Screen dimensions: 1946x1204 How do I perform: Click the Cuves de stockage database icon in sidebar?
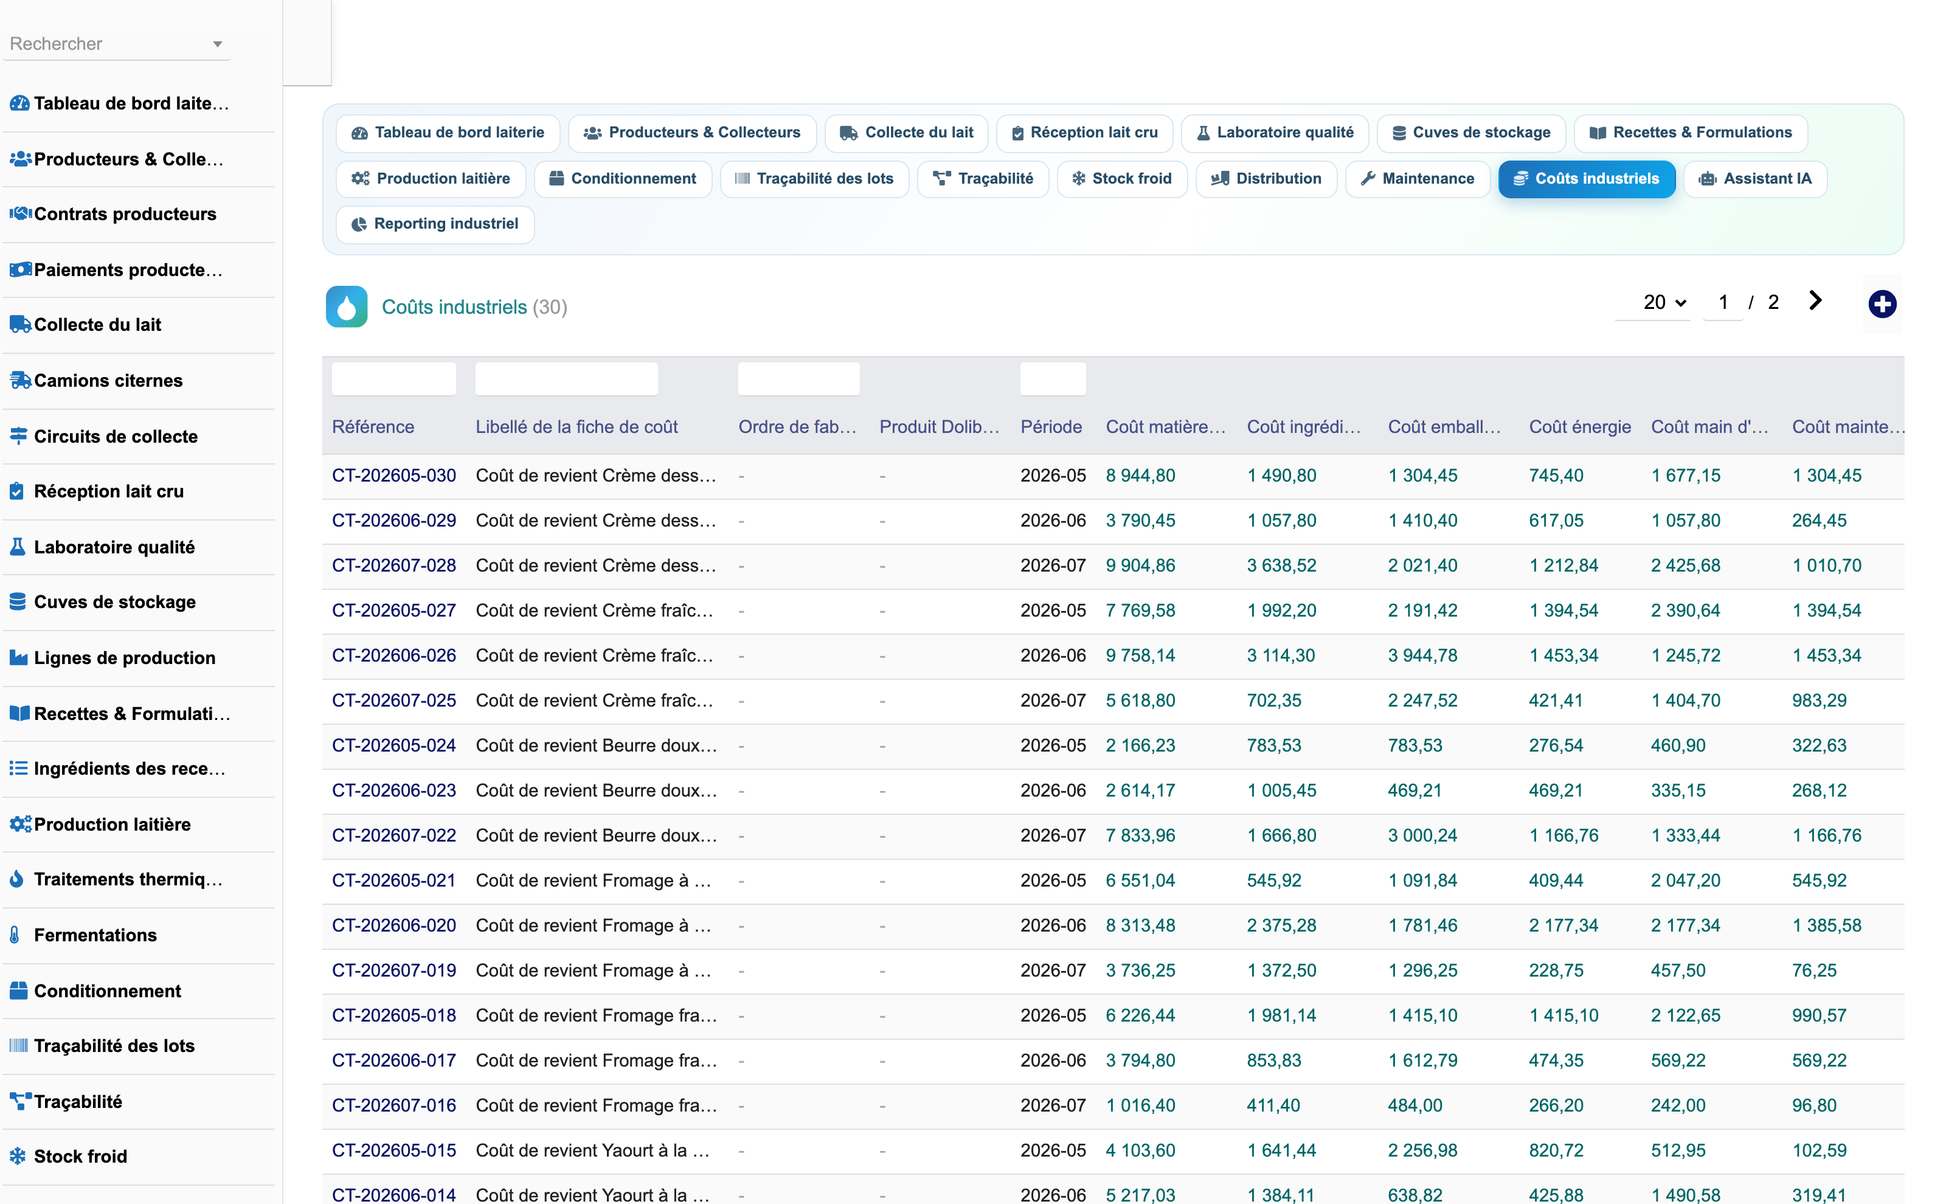[x=17, y=602]
